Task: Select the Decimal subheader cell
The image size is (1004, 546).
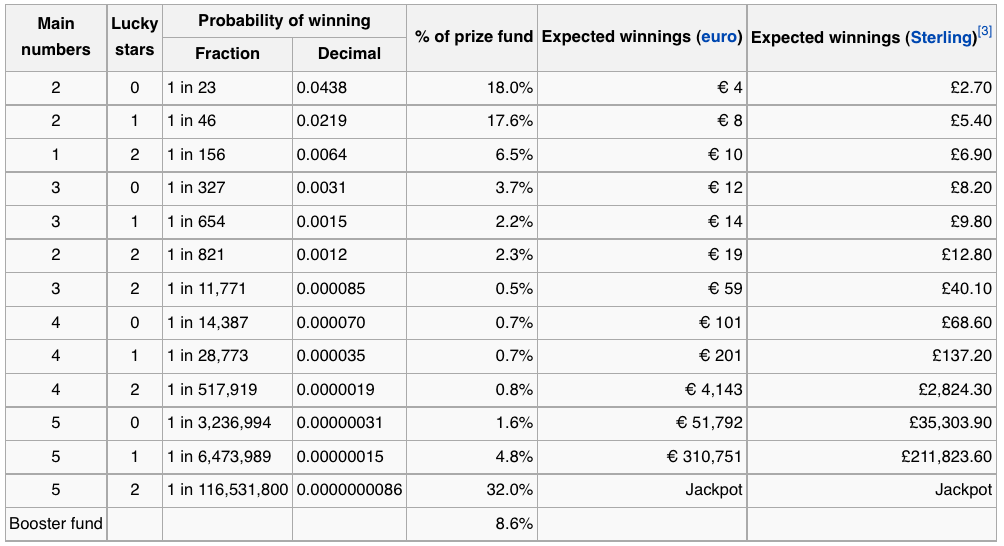Action: [x=349, y=54]
